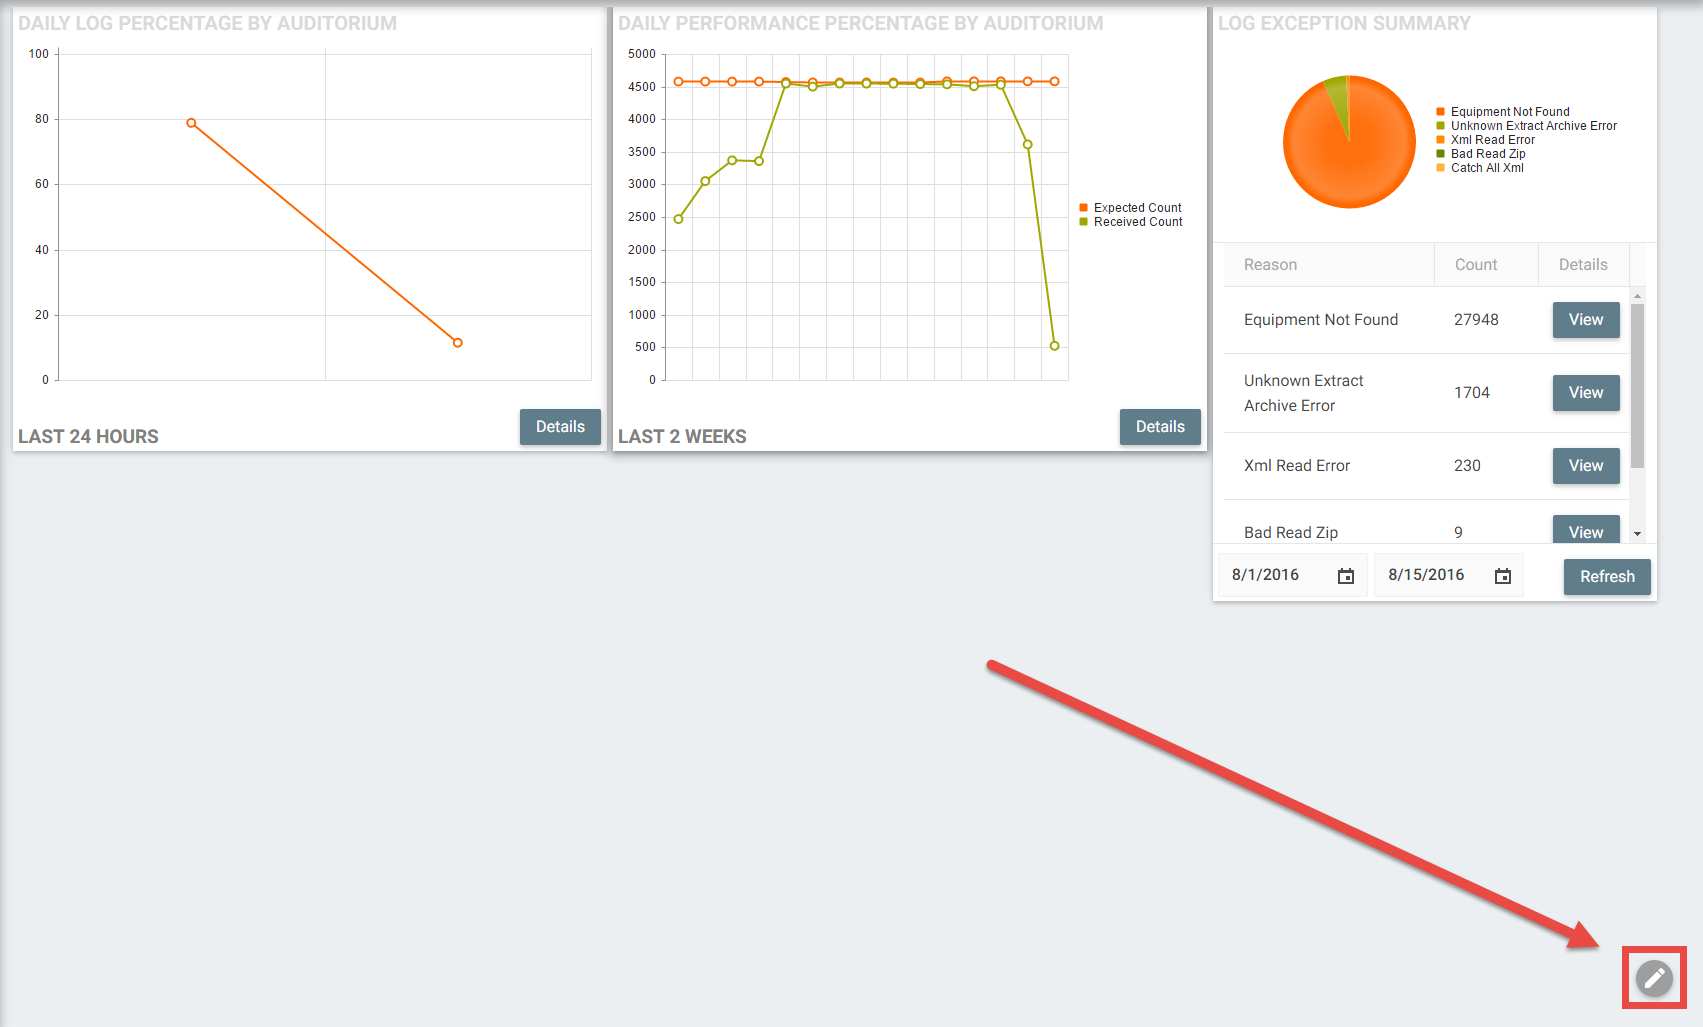Click the Xml Read Error legend item
The width and height of the screenshot is (1703, 1027).
point(1492,140)
